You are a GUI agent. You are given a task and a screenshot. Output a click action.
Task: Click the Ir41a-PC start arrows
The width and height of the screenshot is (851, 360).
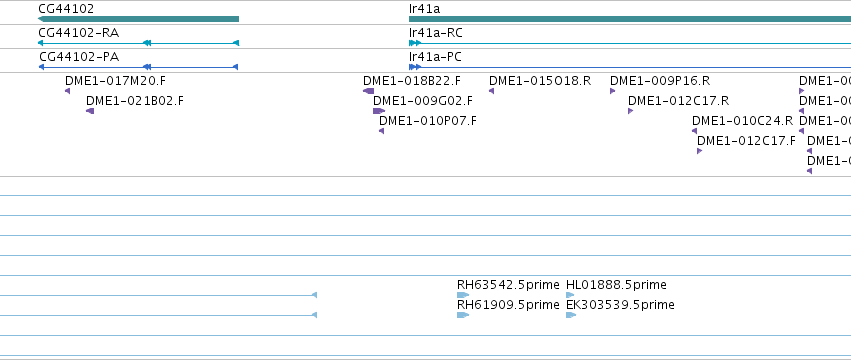coord(415,67)
